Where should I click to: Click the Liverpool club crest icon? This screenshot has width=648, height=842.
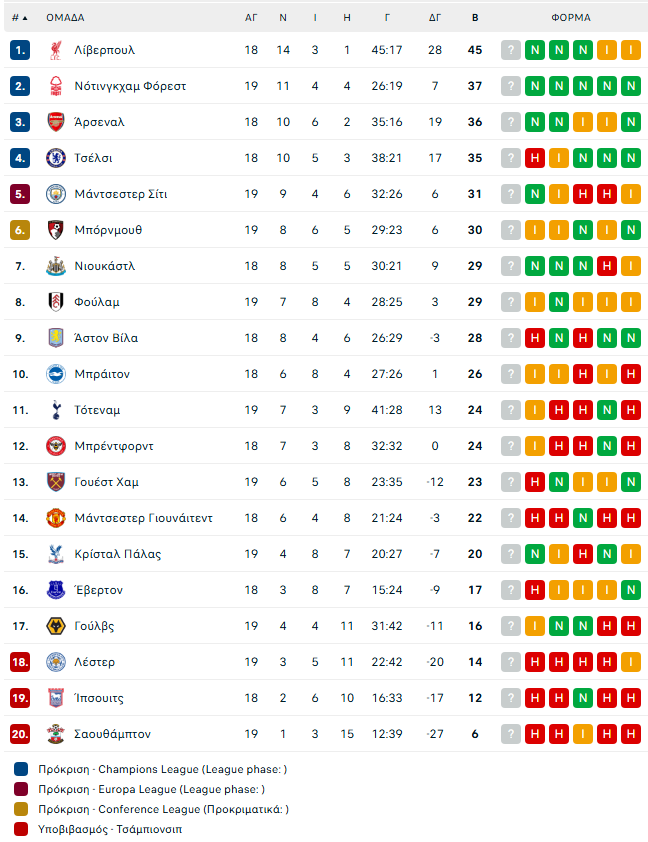tap(56, 50)
